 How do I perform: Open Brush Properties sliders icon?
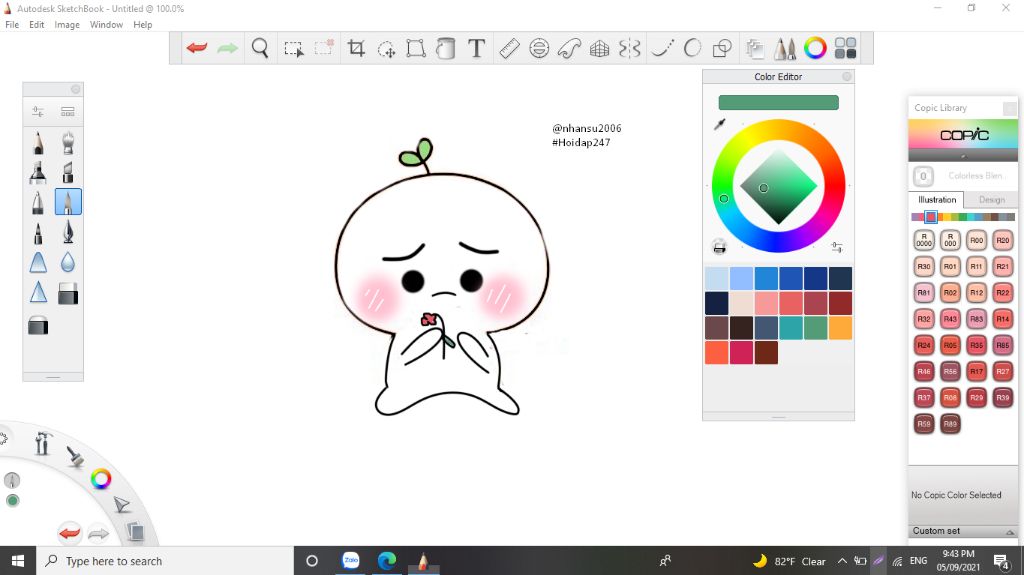click(x=38, y=112)
